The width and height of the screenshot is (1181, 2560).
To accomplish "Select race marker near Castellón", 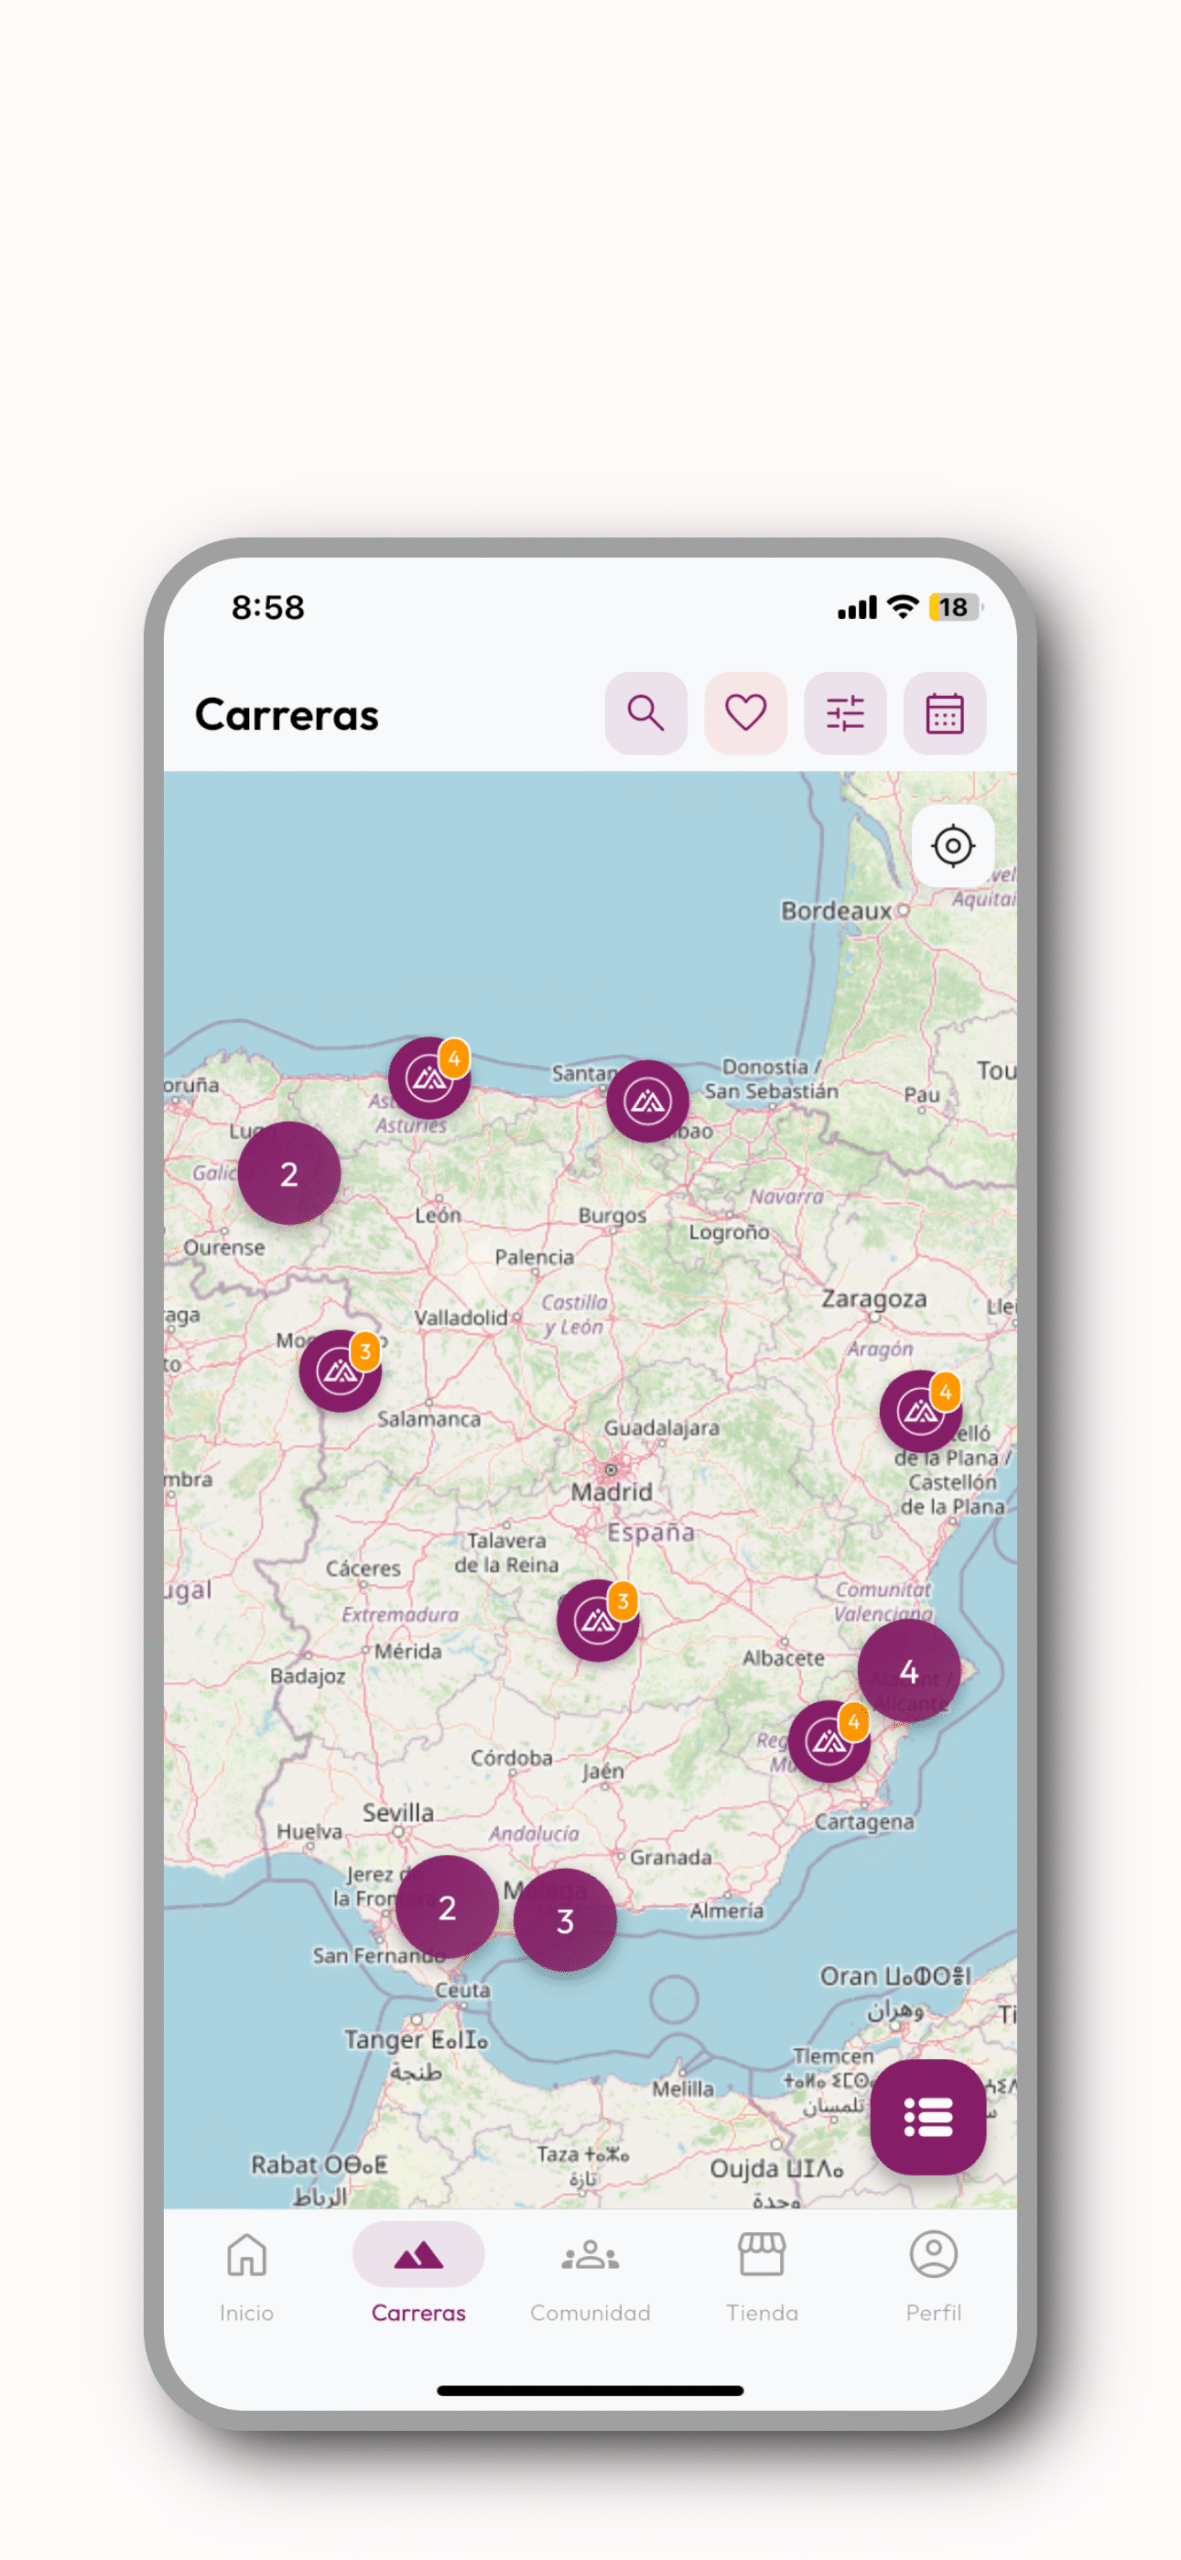I will pyautogui.click(x=920, y=1411).
